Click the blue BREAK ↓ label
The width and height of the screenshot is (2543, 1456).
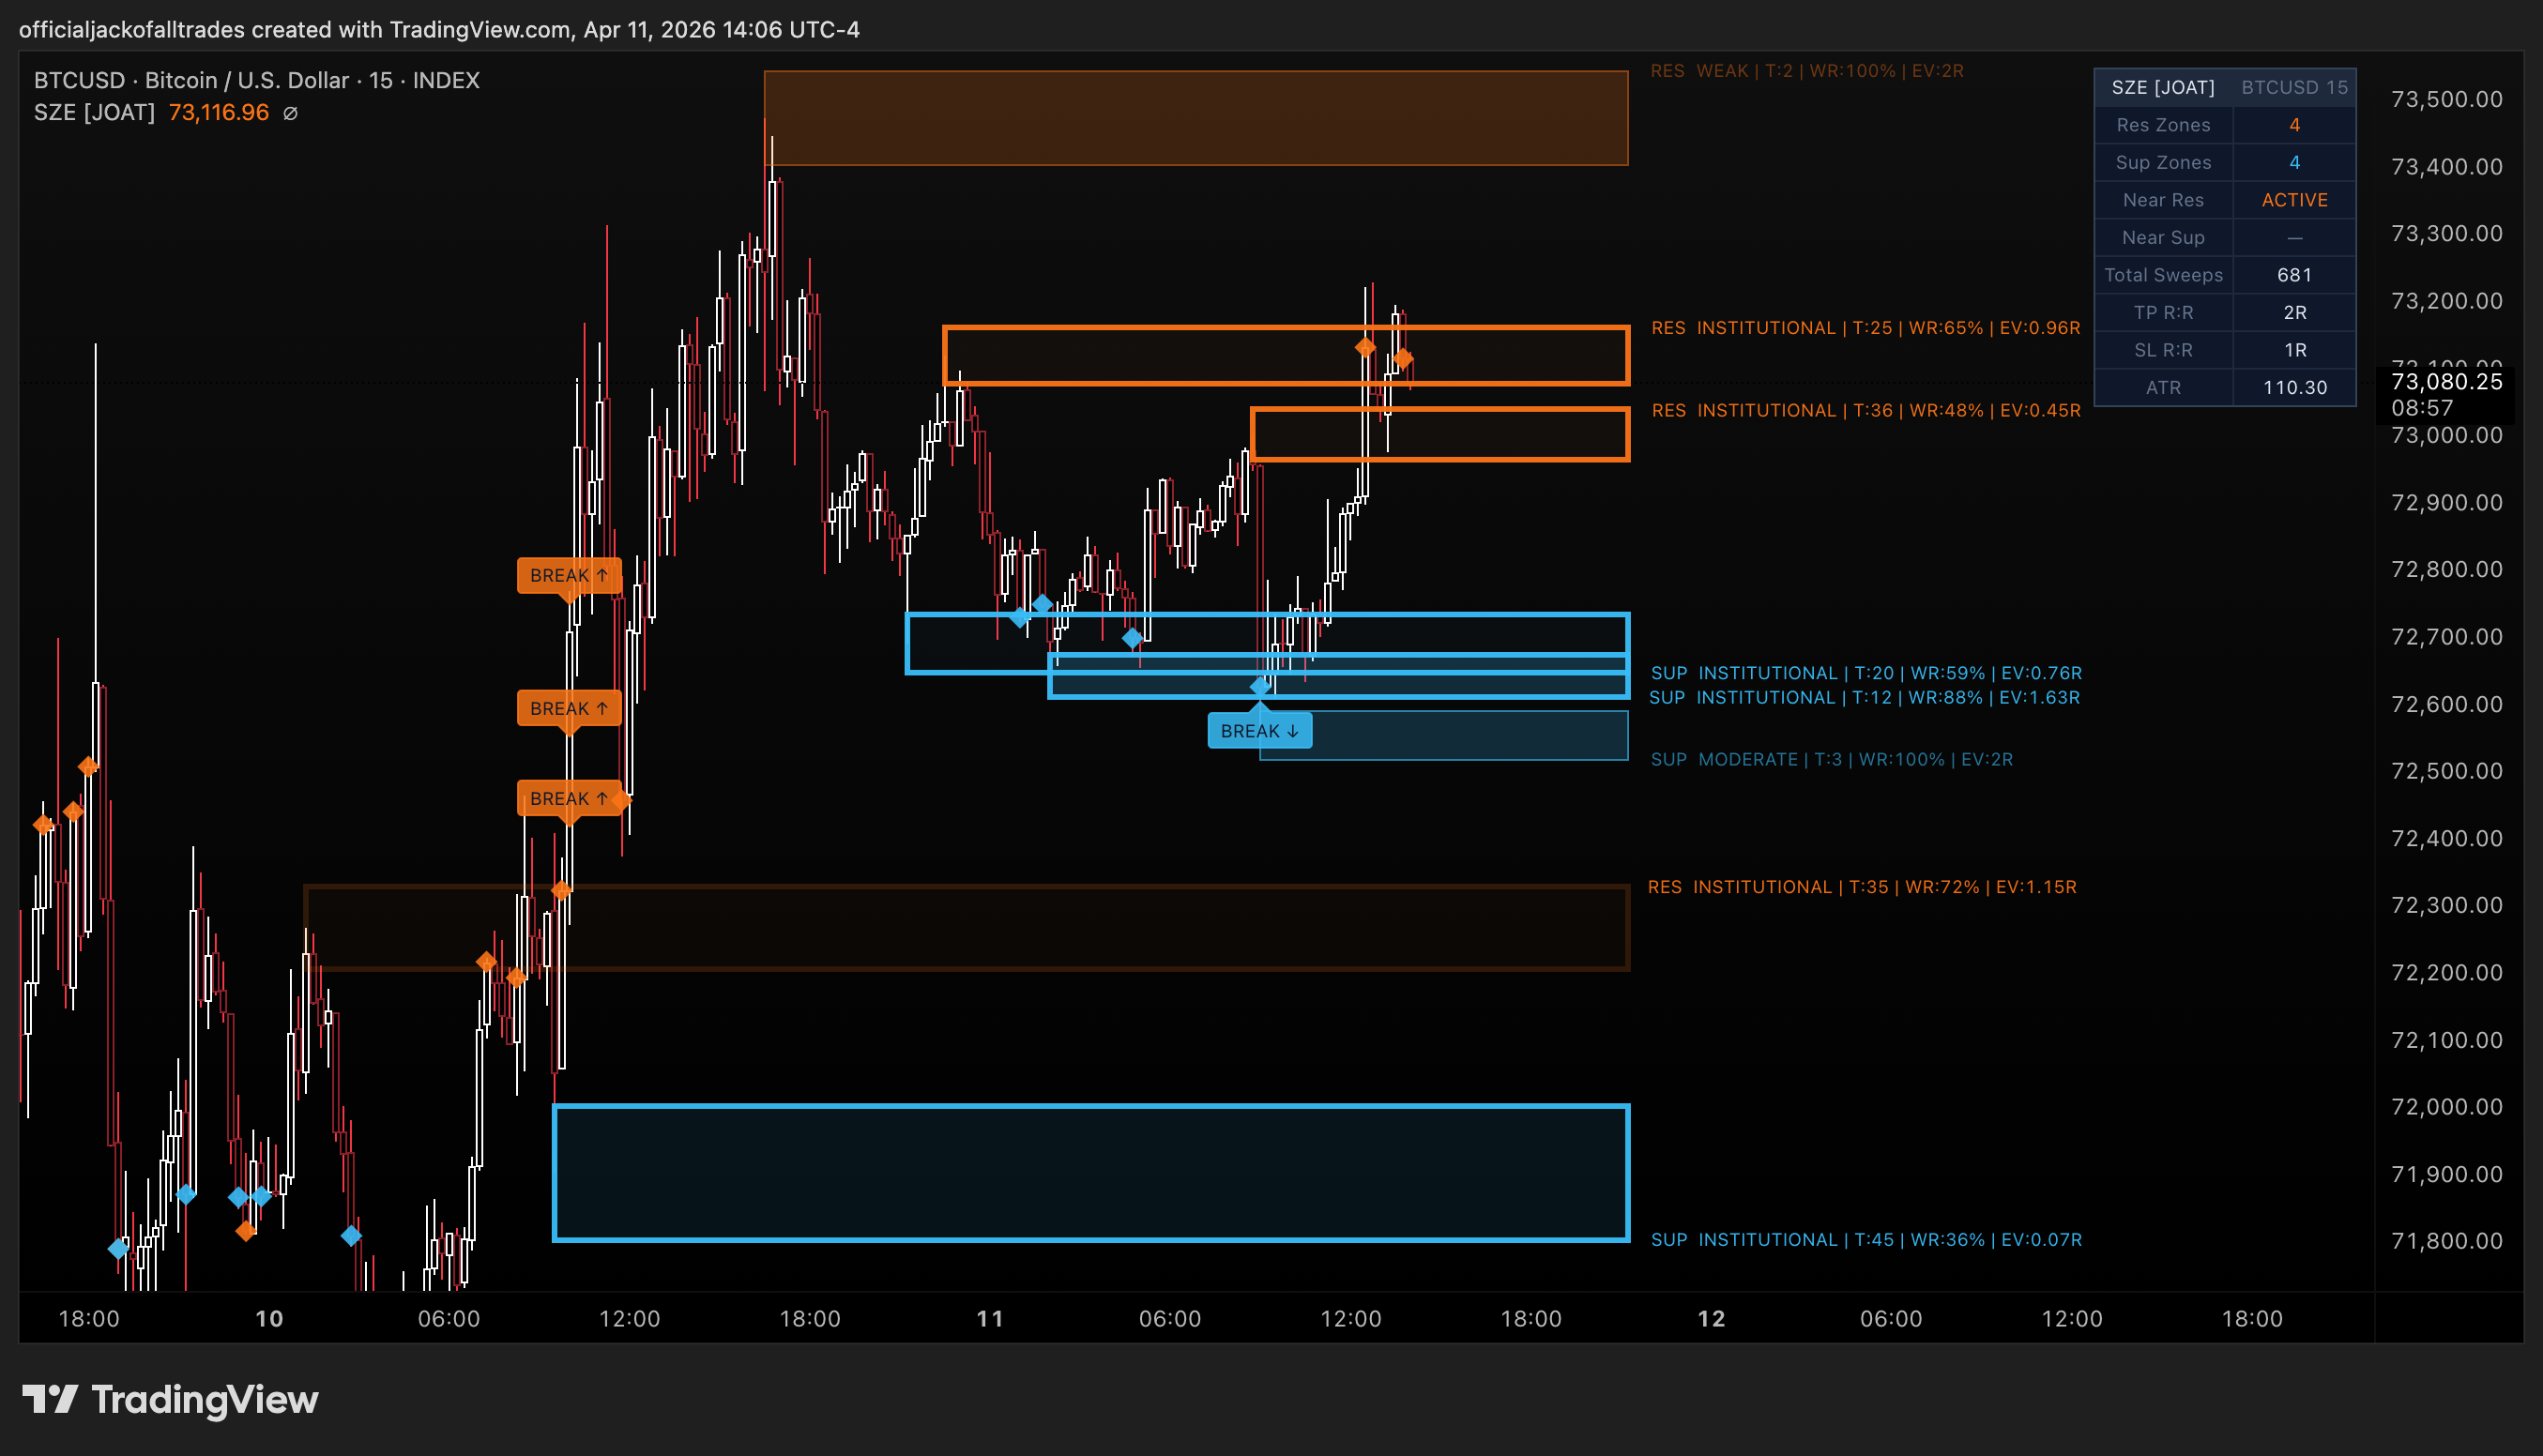point(1259,731)
